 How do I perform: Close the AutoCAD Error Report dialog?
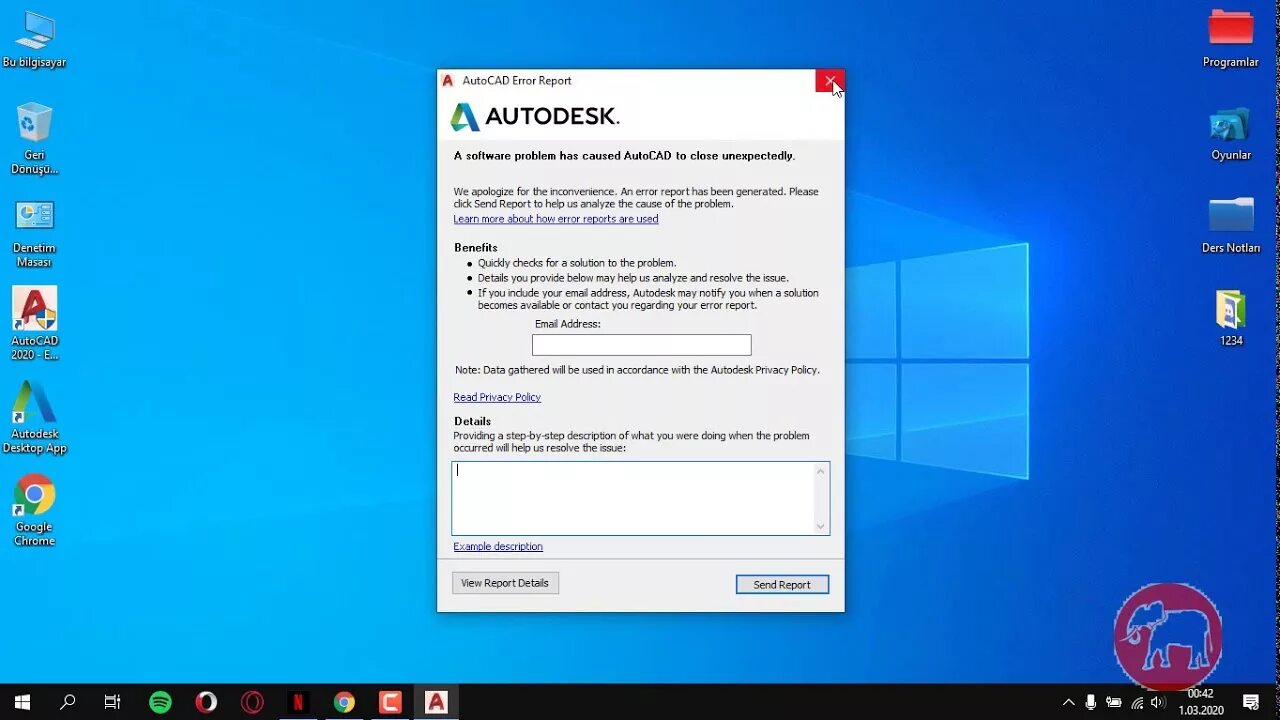click(x=830, y=81)
